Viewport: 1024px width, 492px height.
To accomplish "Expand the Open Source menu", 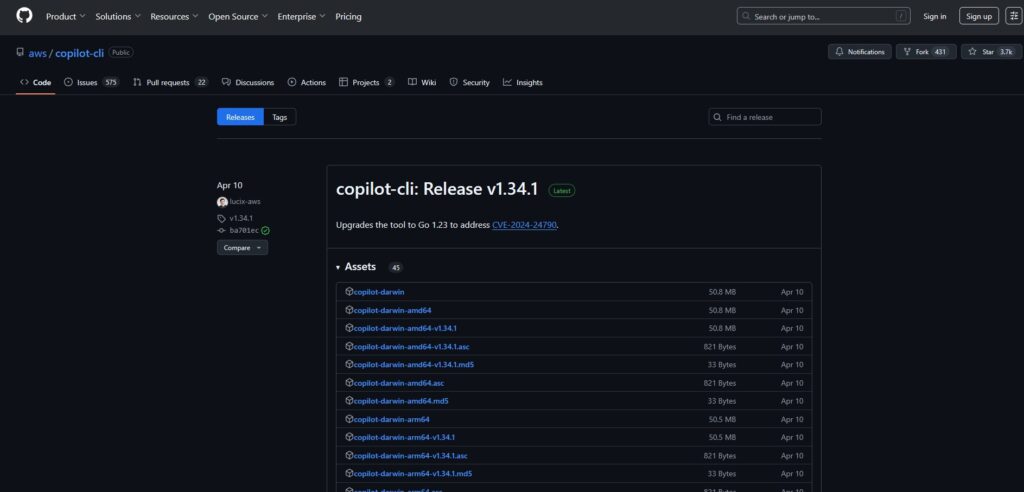I will pos(238,16).
